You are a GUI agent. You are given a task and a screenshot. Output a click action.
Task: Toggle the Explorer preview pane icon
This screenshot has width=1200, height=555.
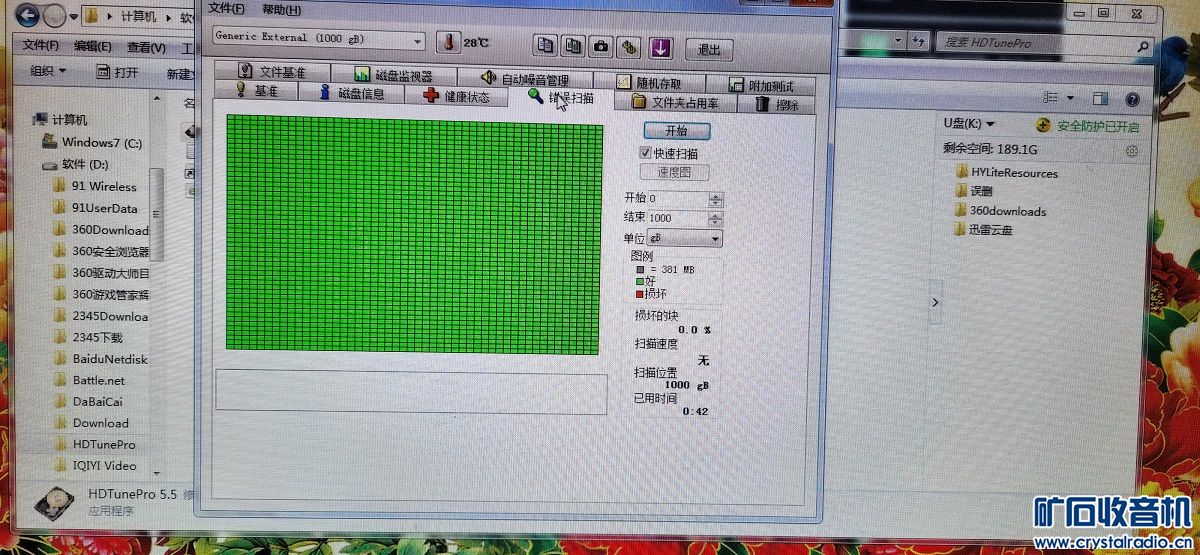(x=1100, y=99)
